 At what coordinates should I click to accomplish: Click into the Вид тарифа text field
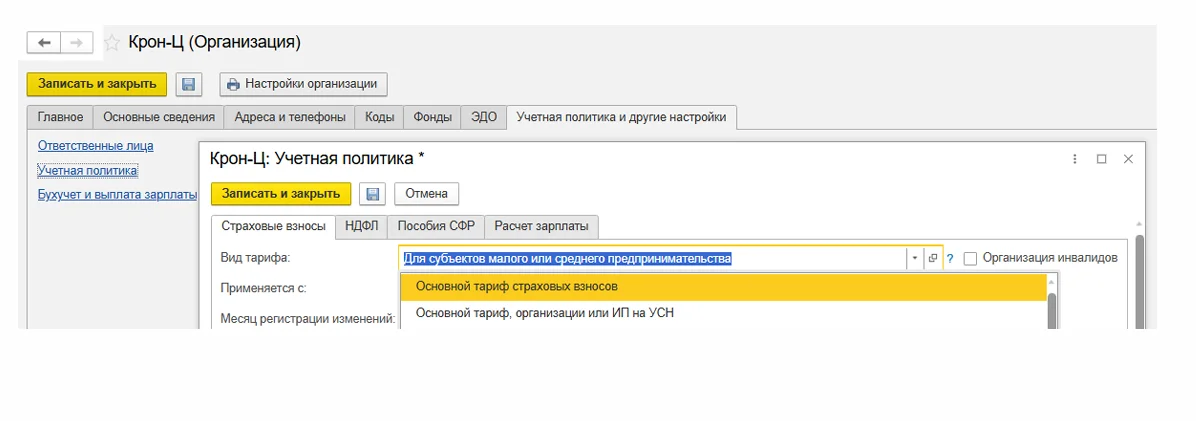tap(652, 258)
